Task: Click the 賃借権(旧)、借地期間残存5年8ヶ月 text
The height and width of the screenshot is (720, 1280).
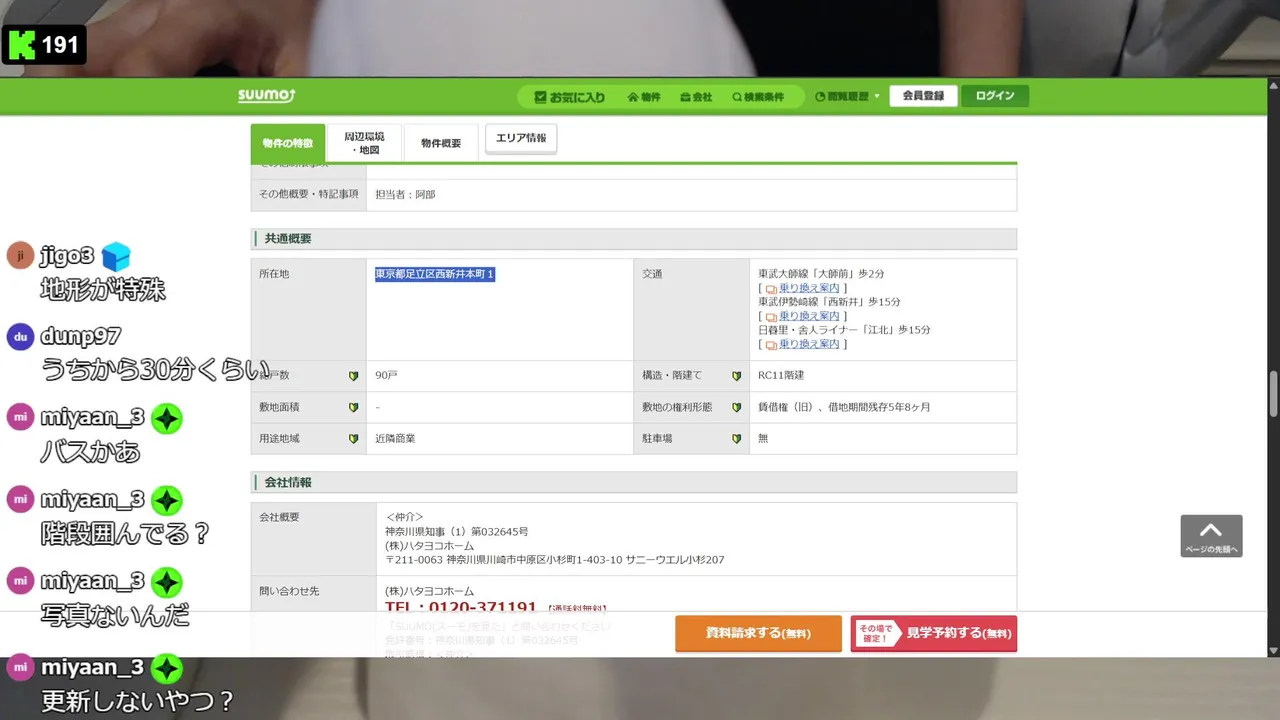Action: tap(845, 408)
